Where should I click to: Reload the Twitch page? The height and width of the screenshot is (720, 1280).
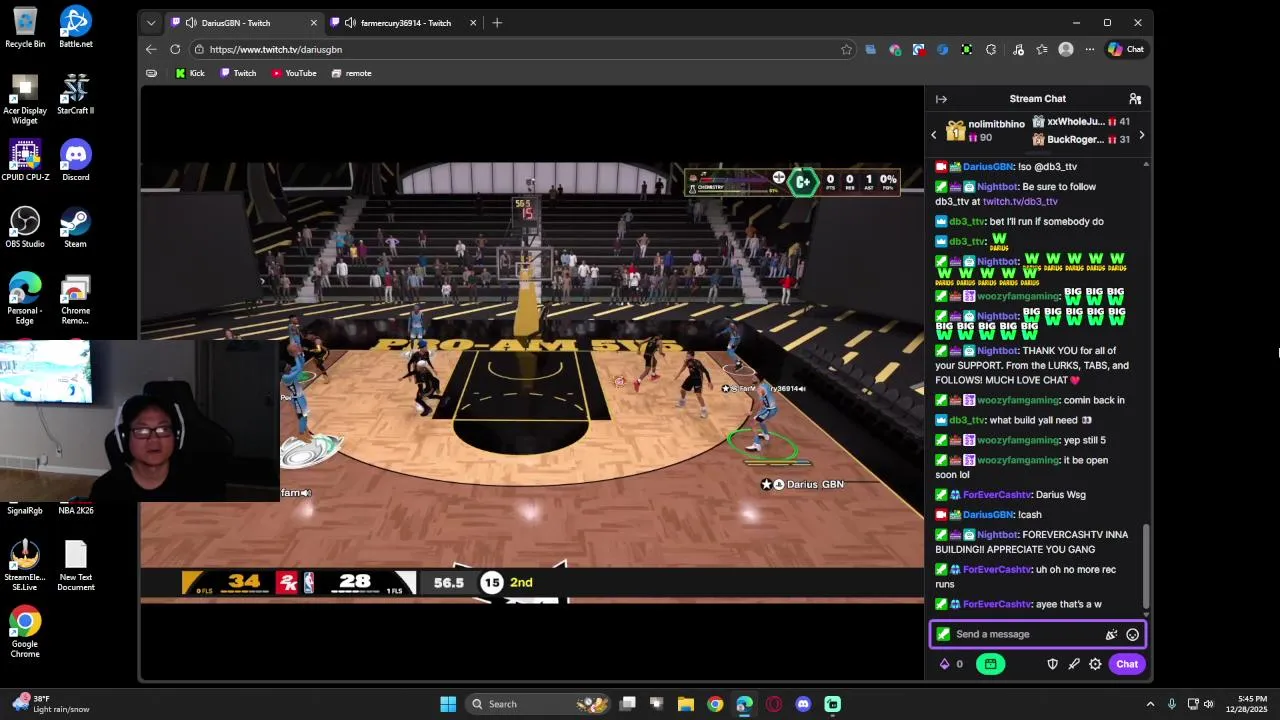pyautogui.click(x=175, y=49)
